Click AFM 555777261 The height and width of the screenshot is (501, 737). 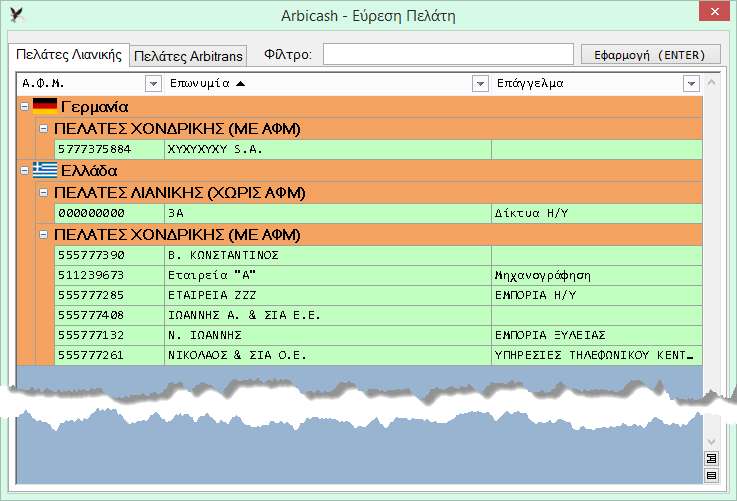coord(109,355)
